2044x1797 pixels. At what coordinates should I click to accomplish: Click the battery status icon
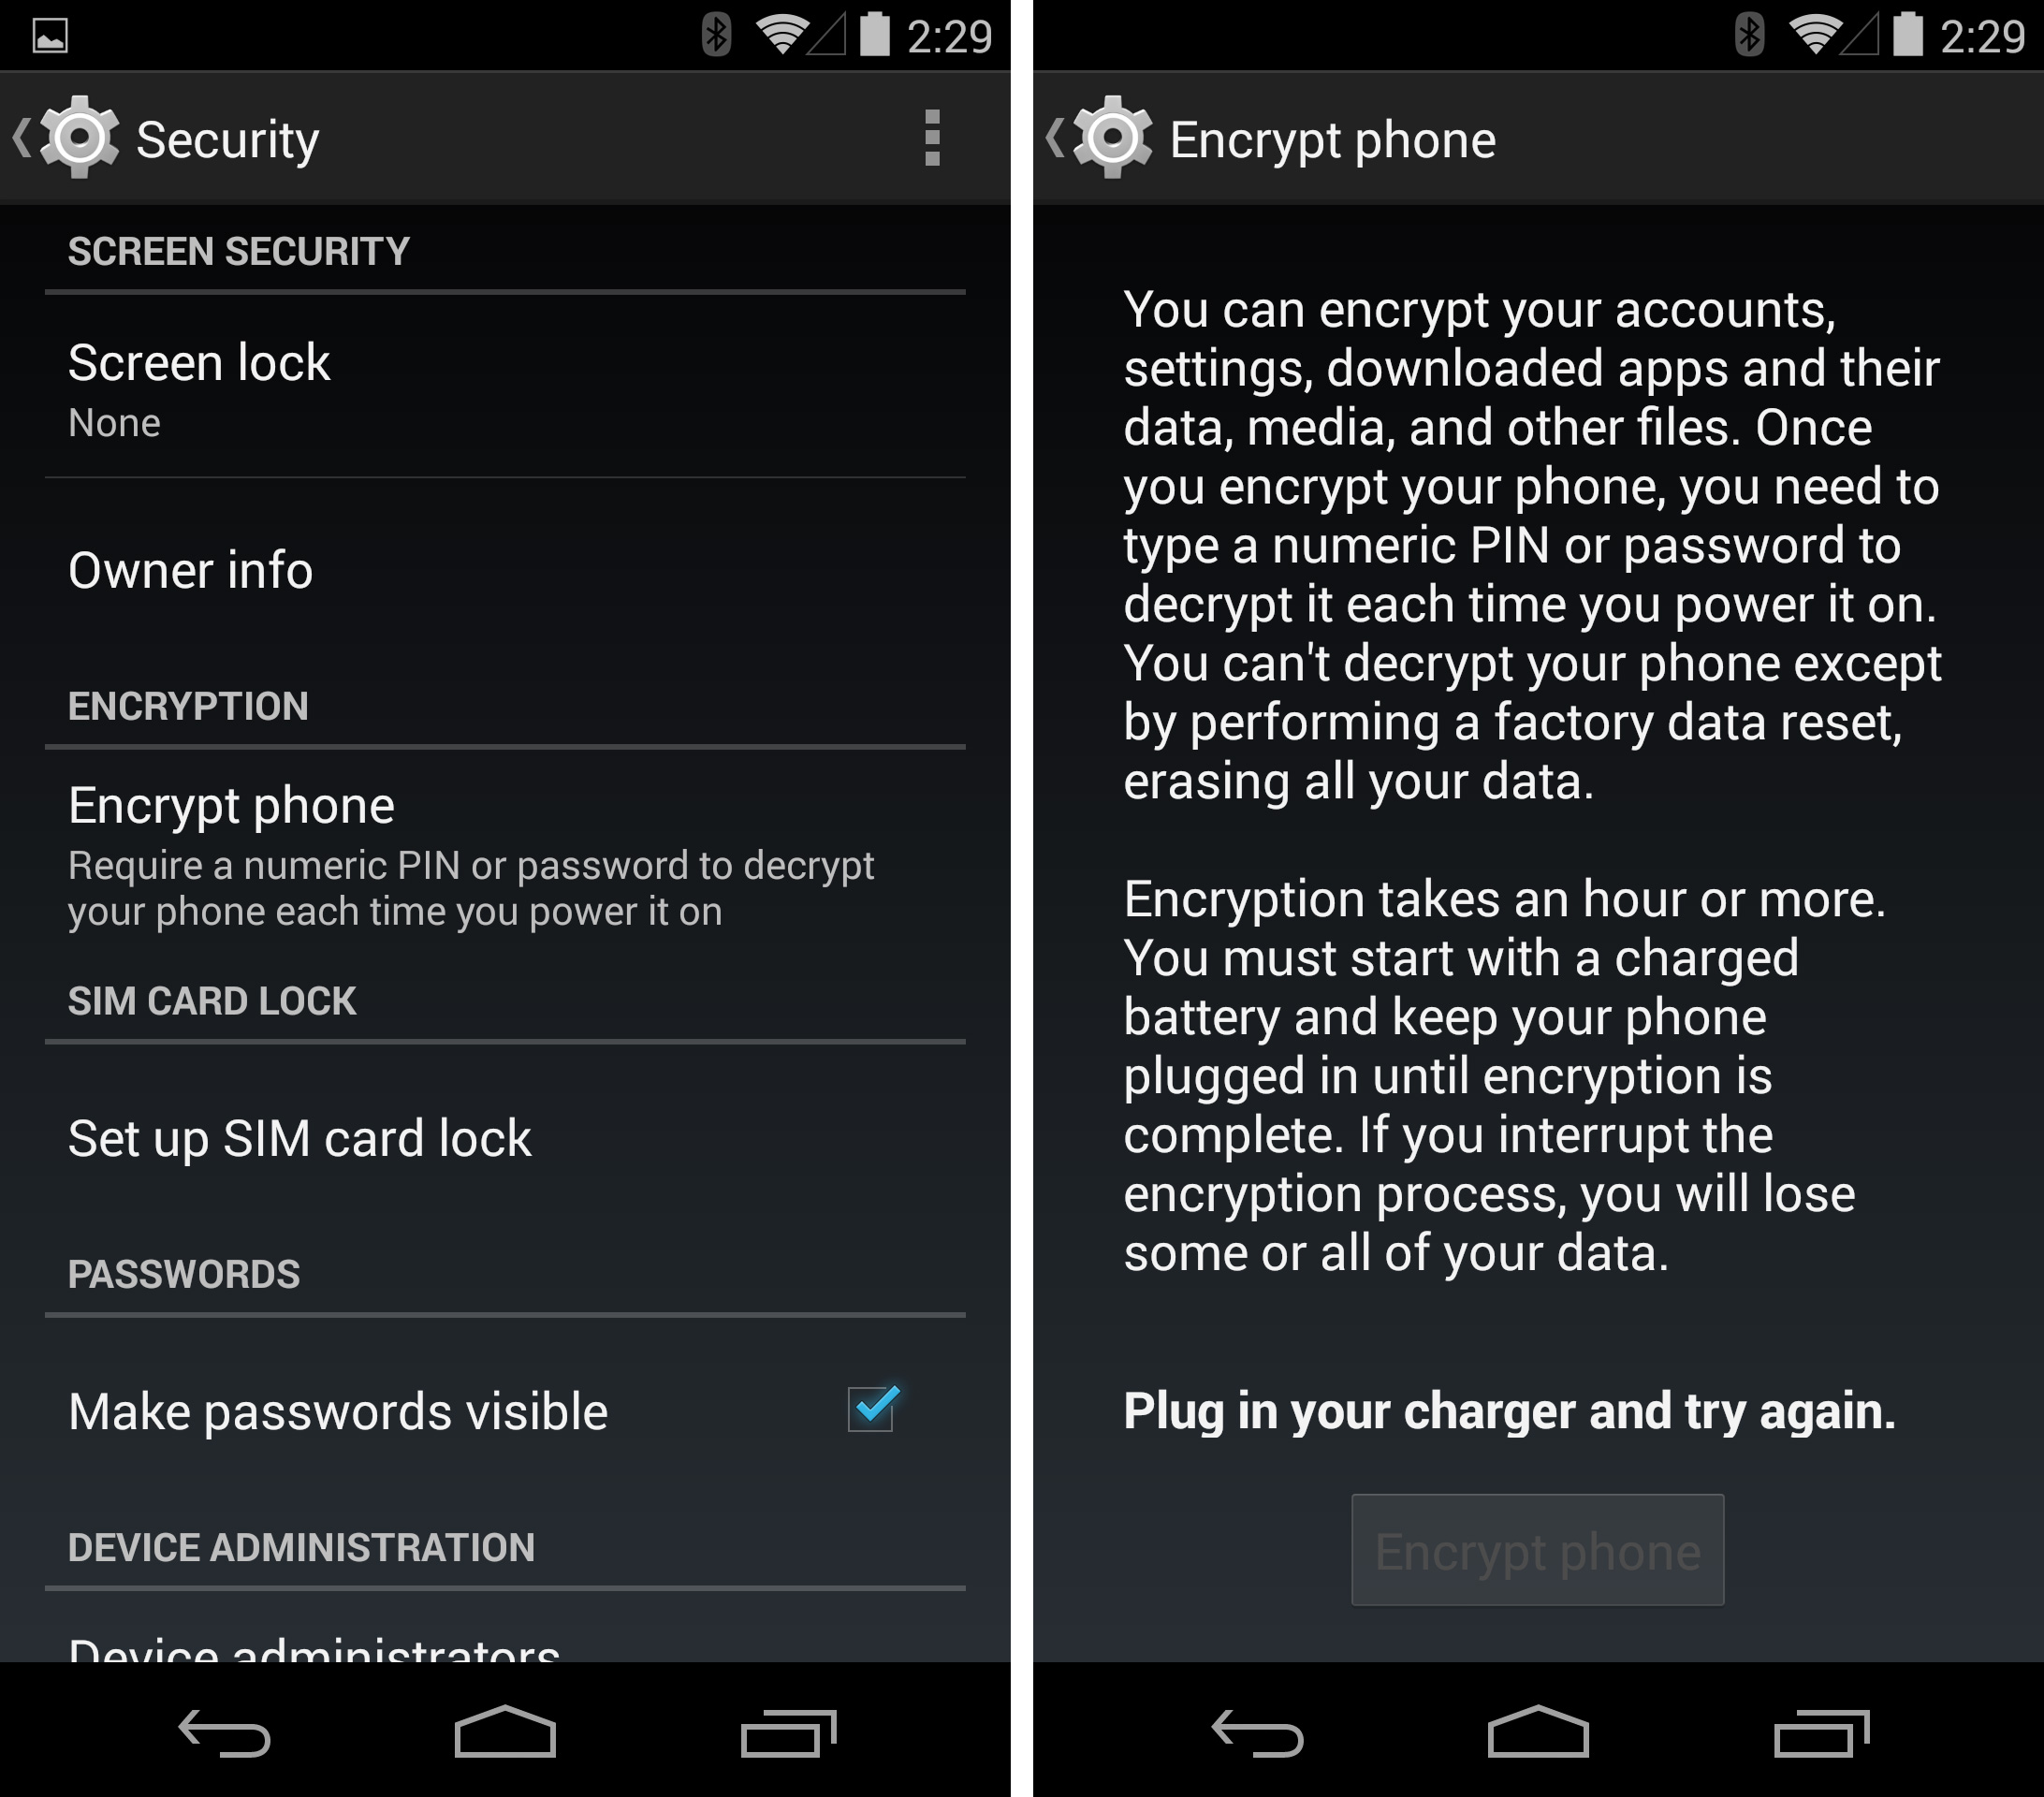[x=876, y=33]
